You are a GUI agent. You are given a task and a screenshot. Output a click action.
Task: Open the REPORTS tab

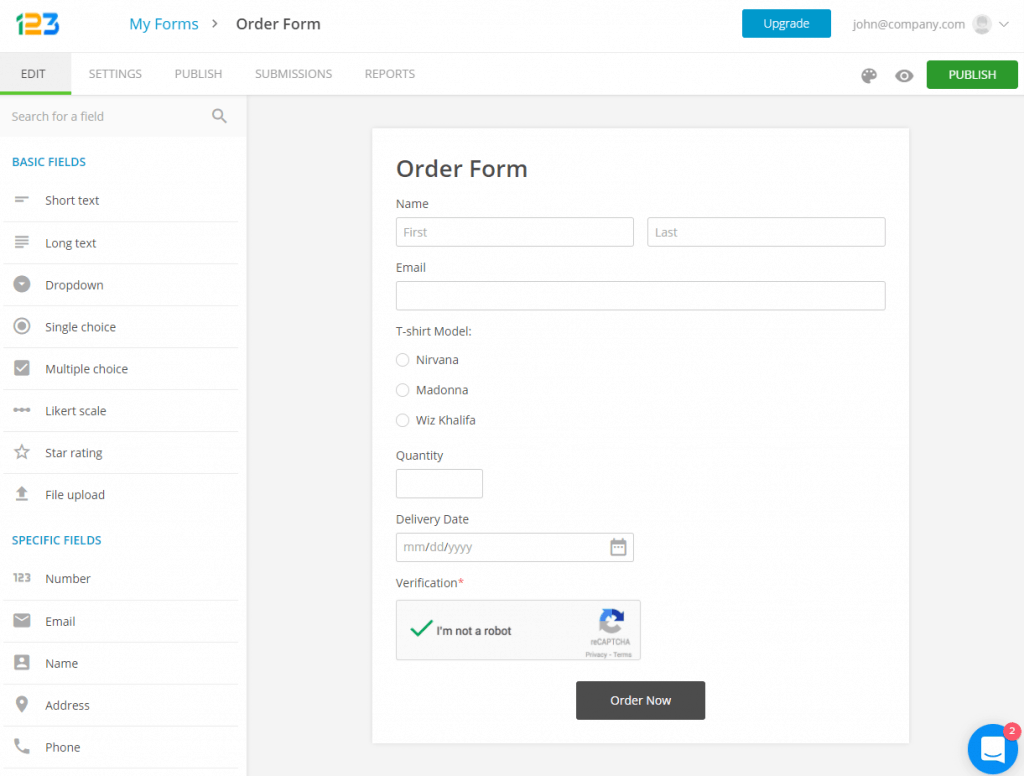390,74
